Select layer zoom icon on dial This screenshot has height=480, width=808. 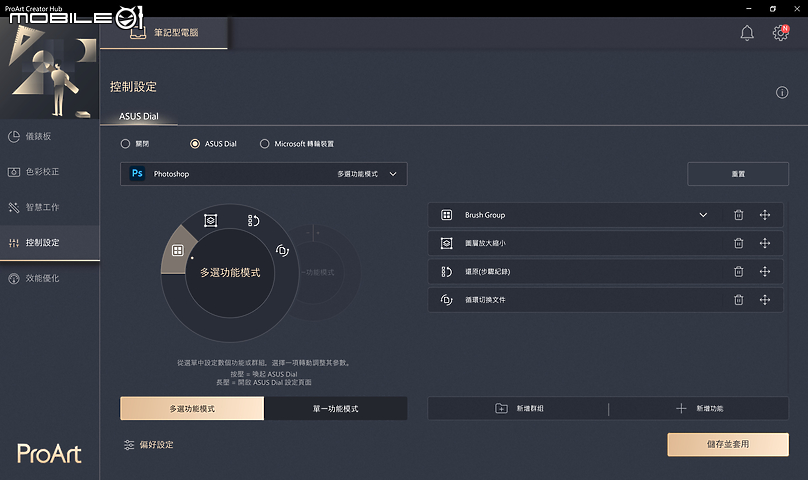point(210,221)
